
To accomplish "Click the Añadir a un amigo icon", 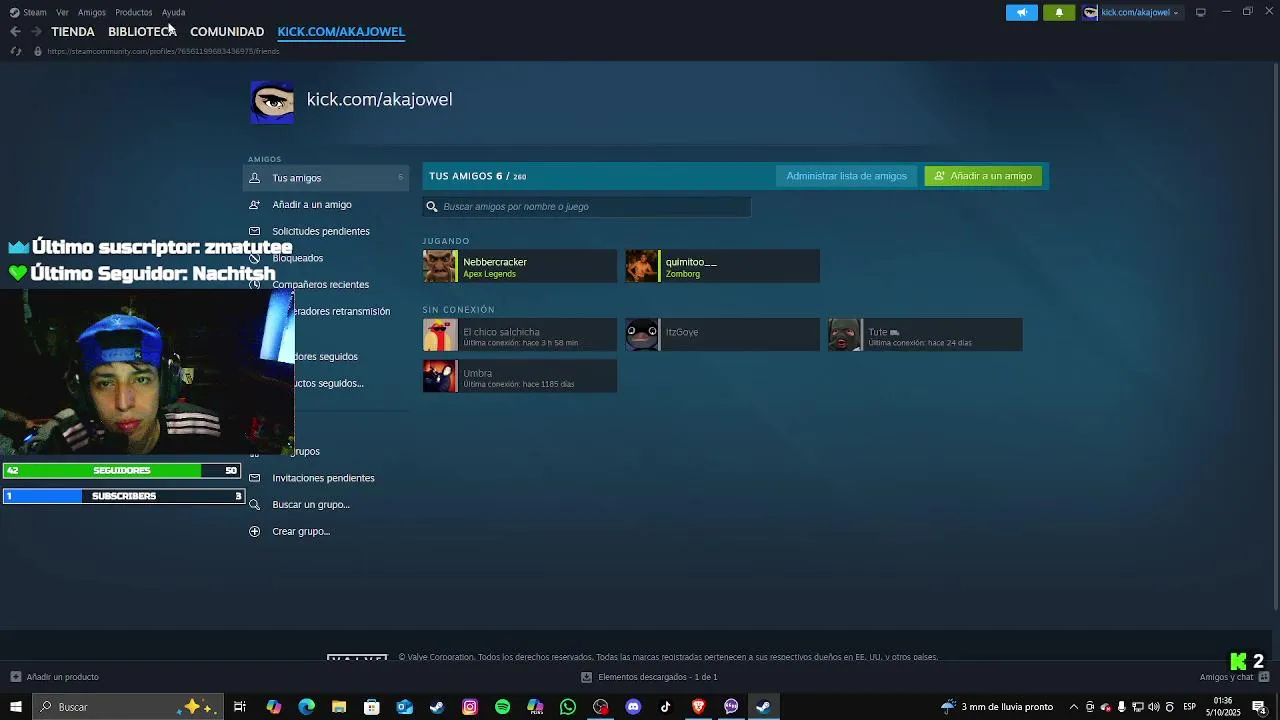I will point(254,204).
